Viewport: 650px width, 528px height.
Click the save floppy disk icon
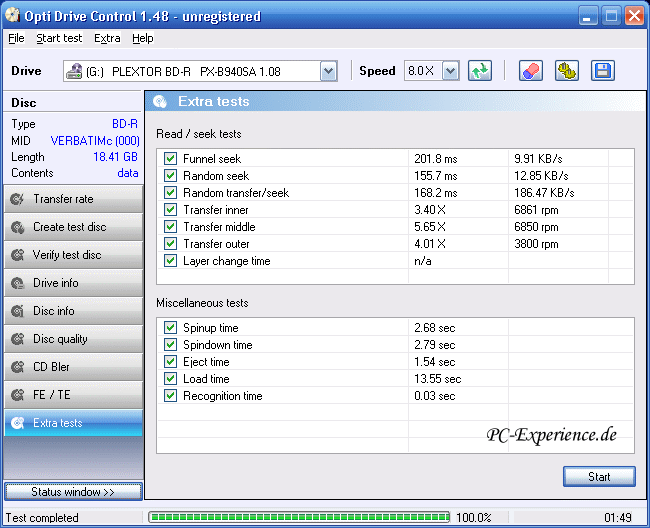point(602,71)
